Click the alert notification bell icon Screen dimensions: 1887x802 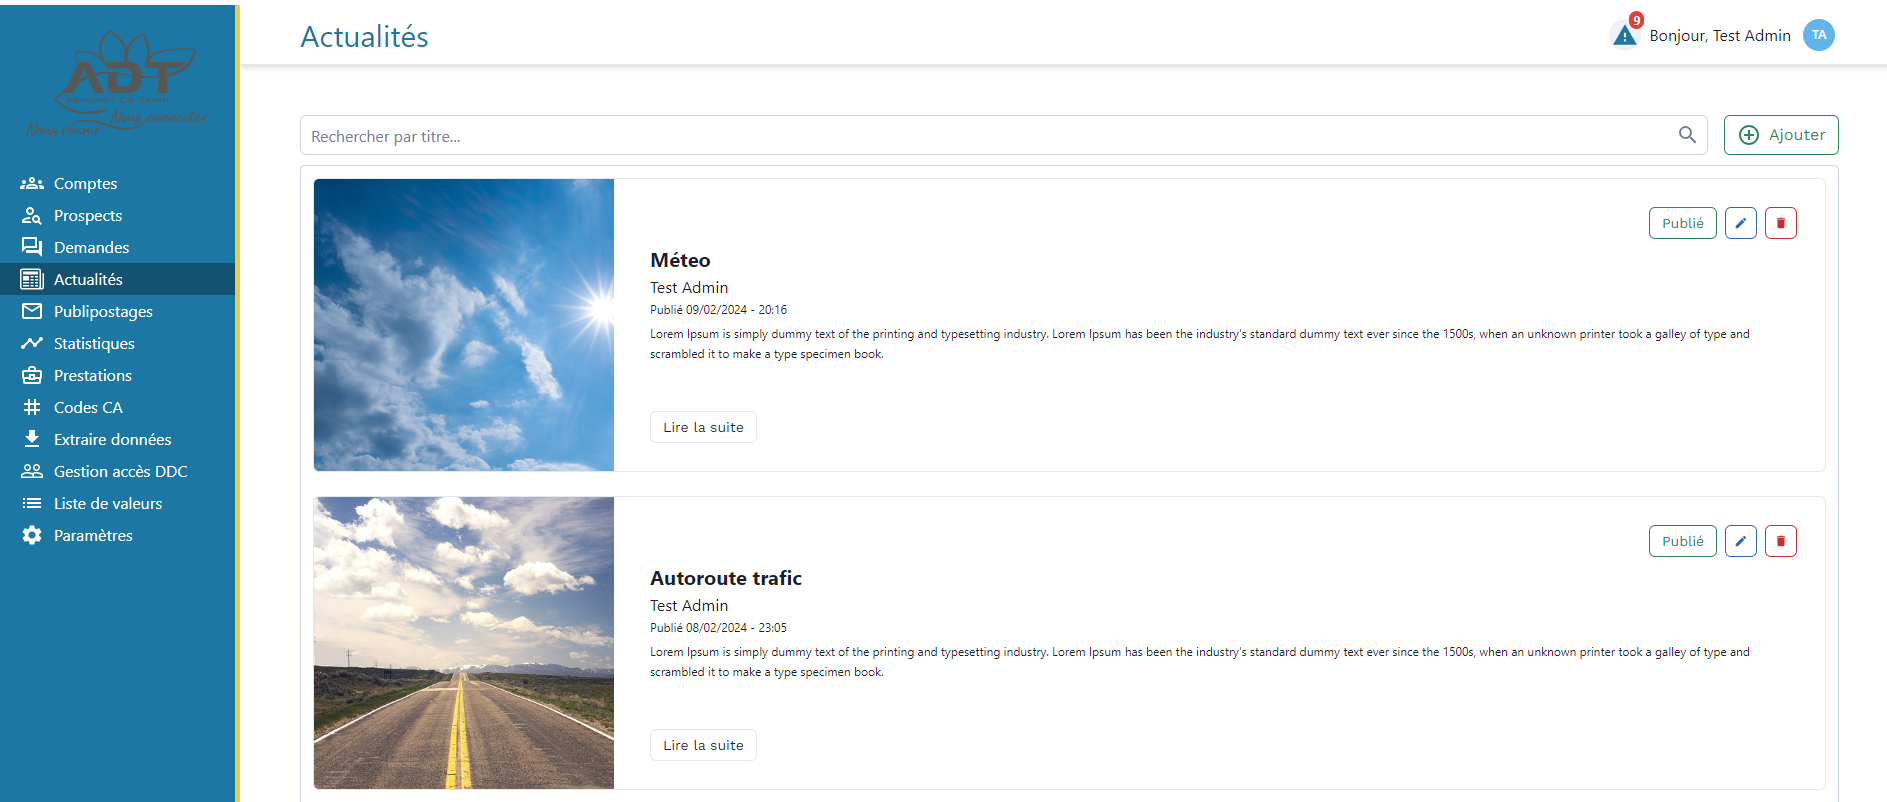point(1625,35)
